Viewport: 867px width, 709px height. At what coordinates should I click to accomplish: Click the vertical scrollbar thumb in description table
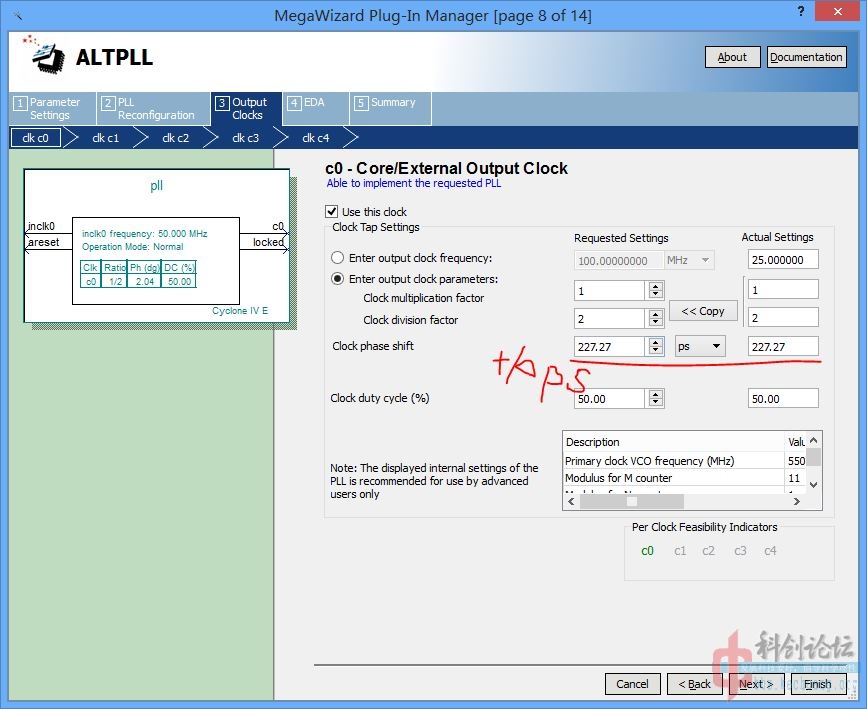coord(813,457)
